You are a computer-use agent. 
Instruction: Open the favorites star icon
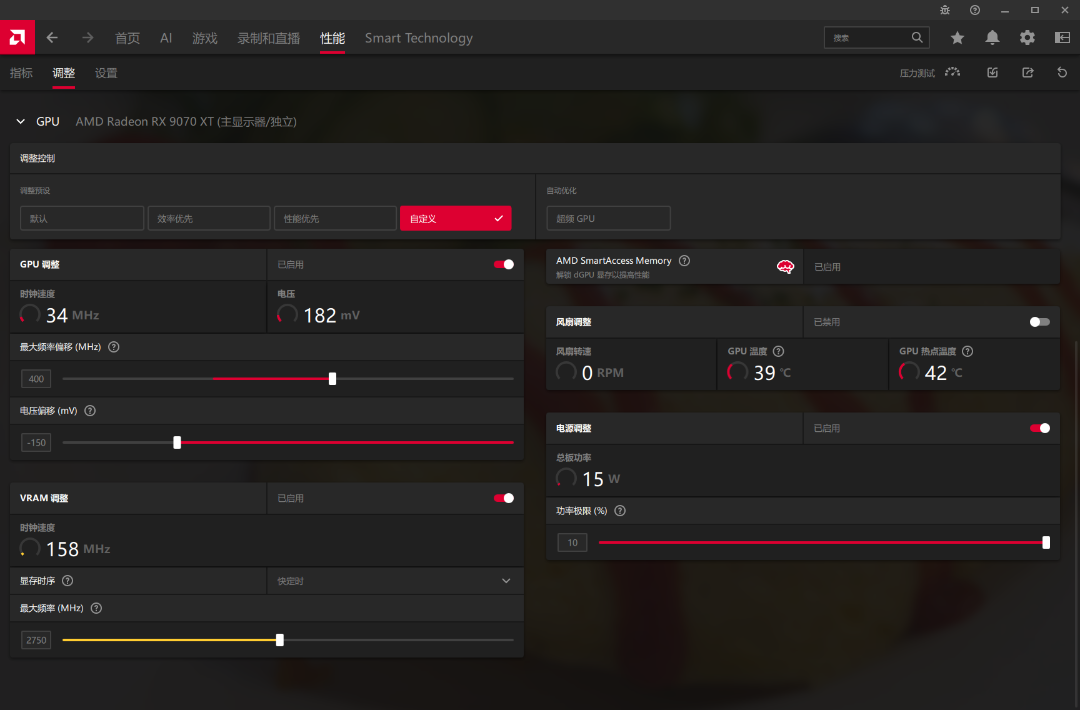[x=957, y=38]
